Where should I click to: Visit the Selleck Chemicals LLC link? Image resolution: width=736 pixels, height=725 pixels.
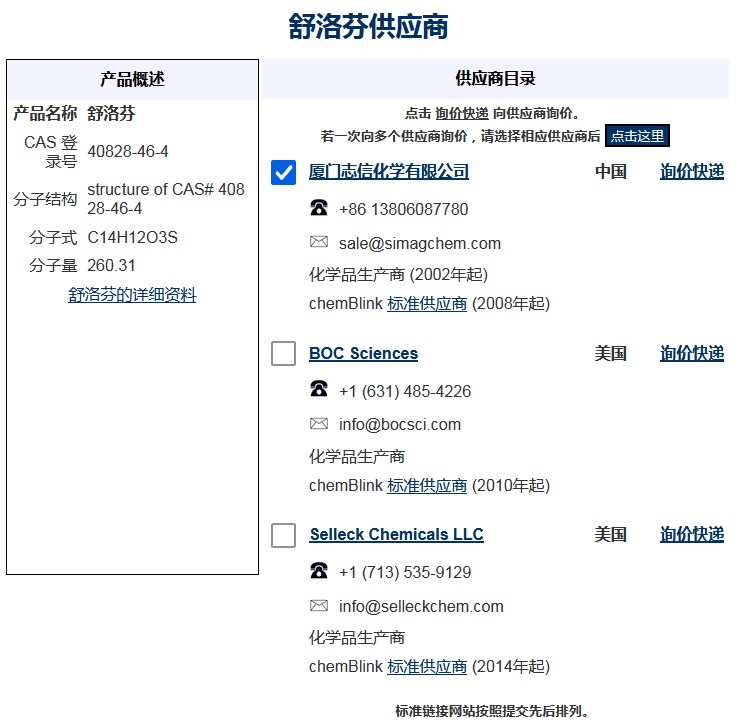click(x=396, y=534)
